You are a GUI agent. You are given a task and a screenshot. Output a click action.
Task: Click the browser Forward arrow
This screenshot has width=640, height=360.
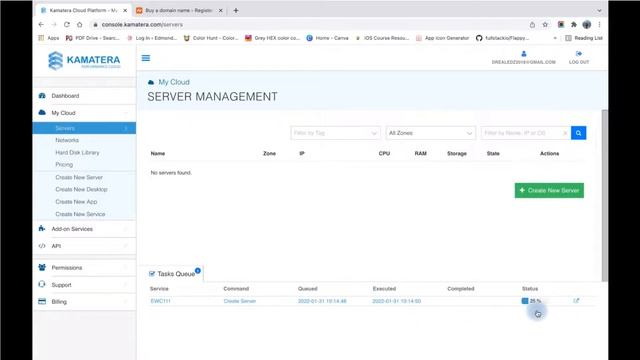54,24
